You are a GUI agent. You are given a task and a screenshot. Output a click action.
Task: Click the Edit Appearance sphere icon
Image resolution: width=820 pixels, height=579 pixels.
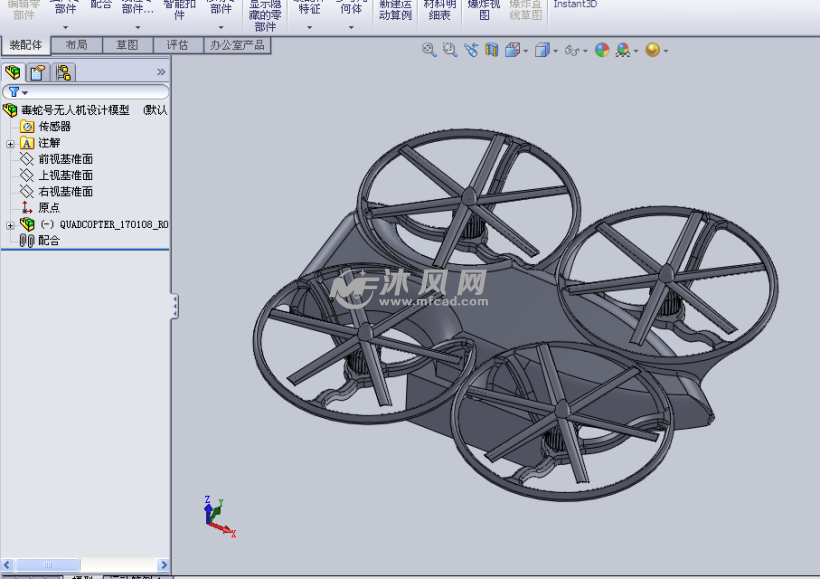point(601,48)
